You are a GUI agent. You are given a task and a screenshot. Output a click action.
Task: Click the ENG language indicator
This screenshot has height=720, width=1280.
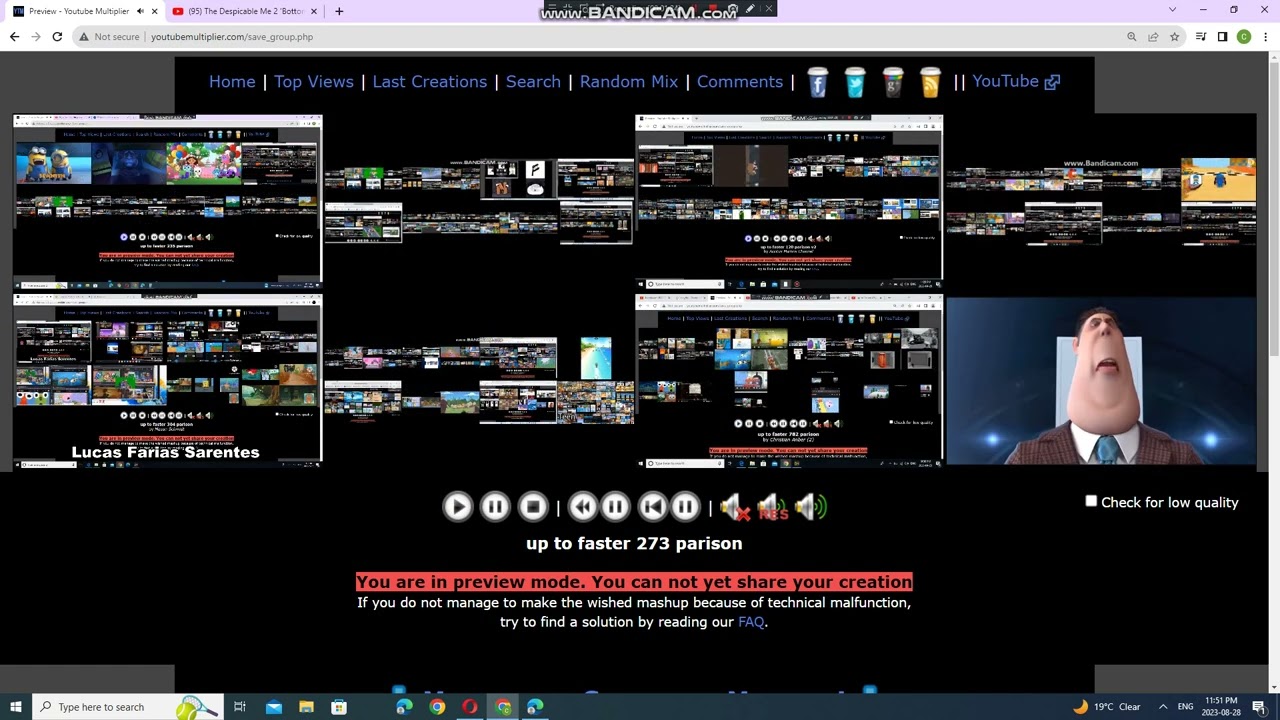(x=1185, y=707)
